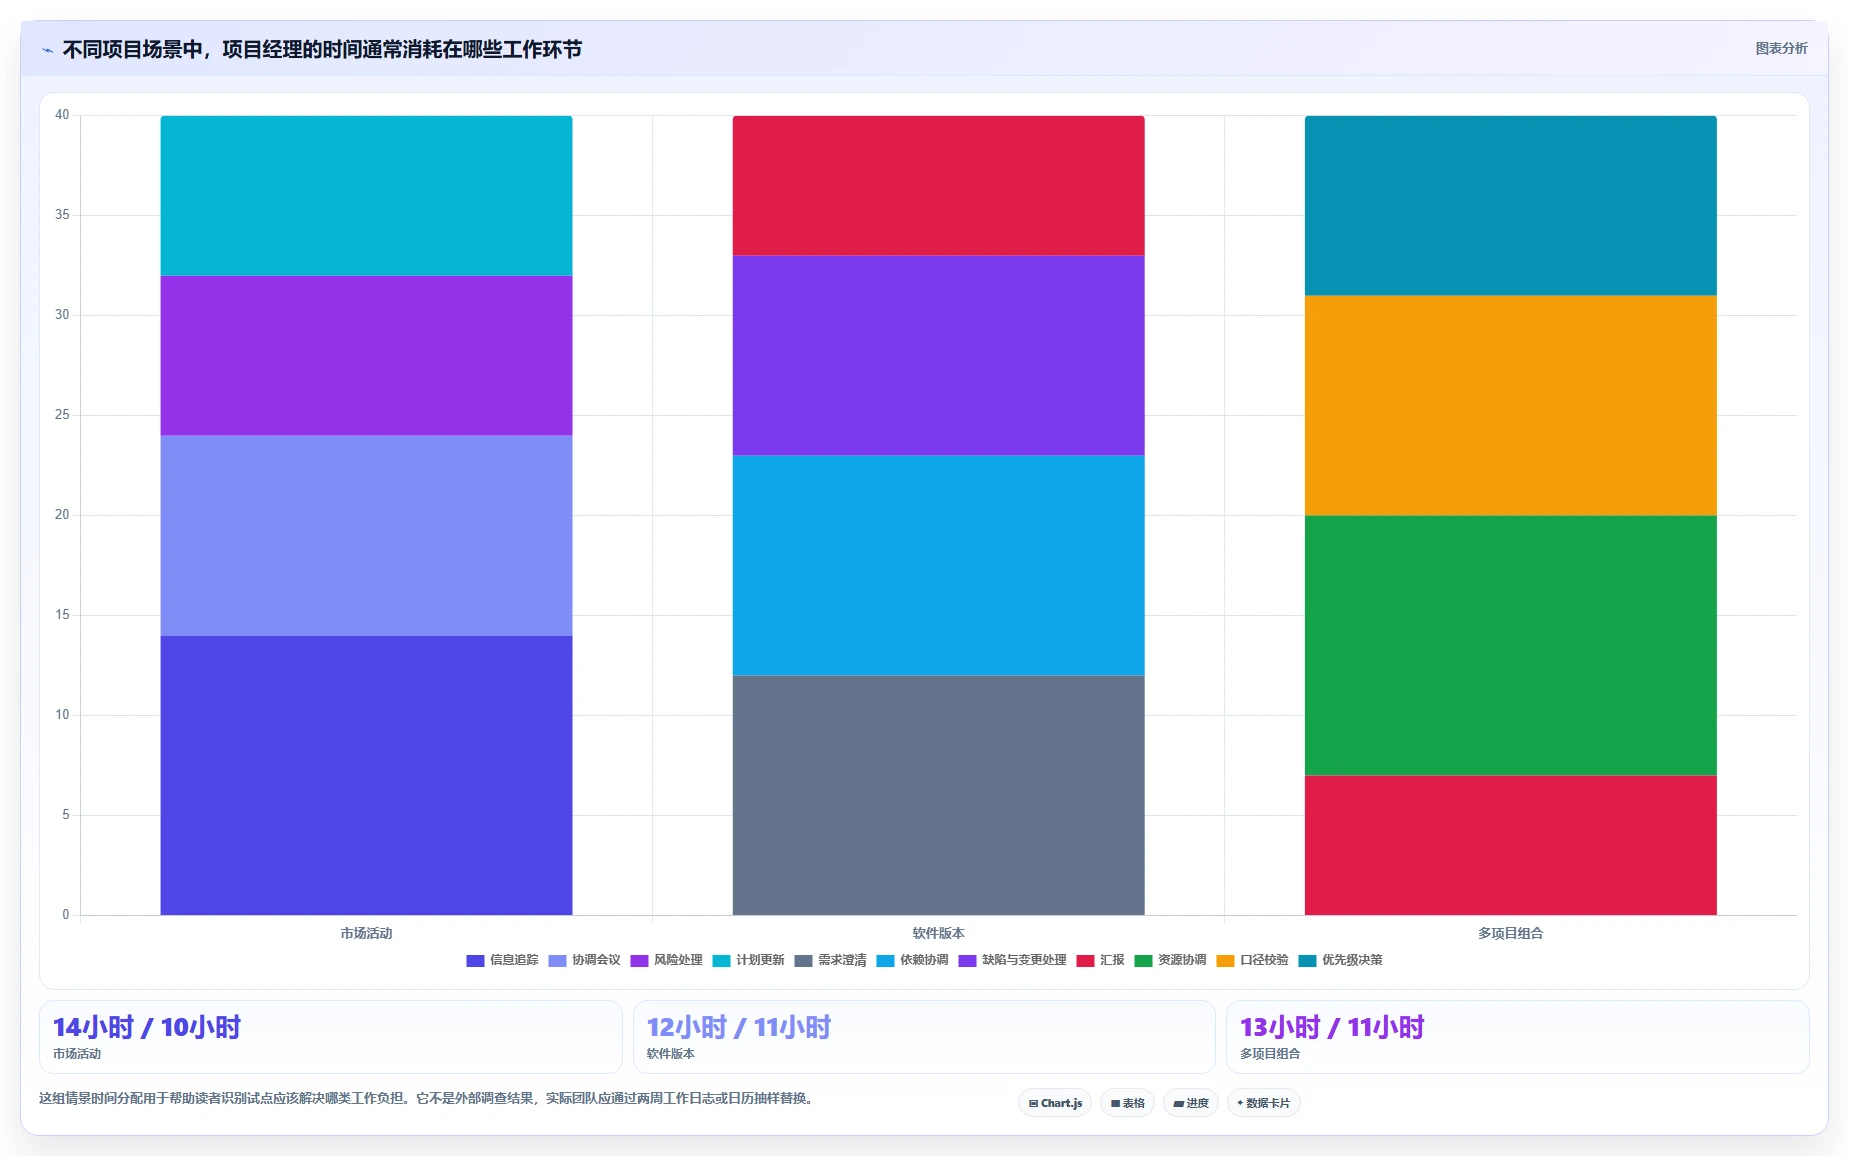Screen dimensions: 1849x1156
Task: Click the chart title 不同项目场景中 heading
Action: pyautogui.click(x=322, y=50)
